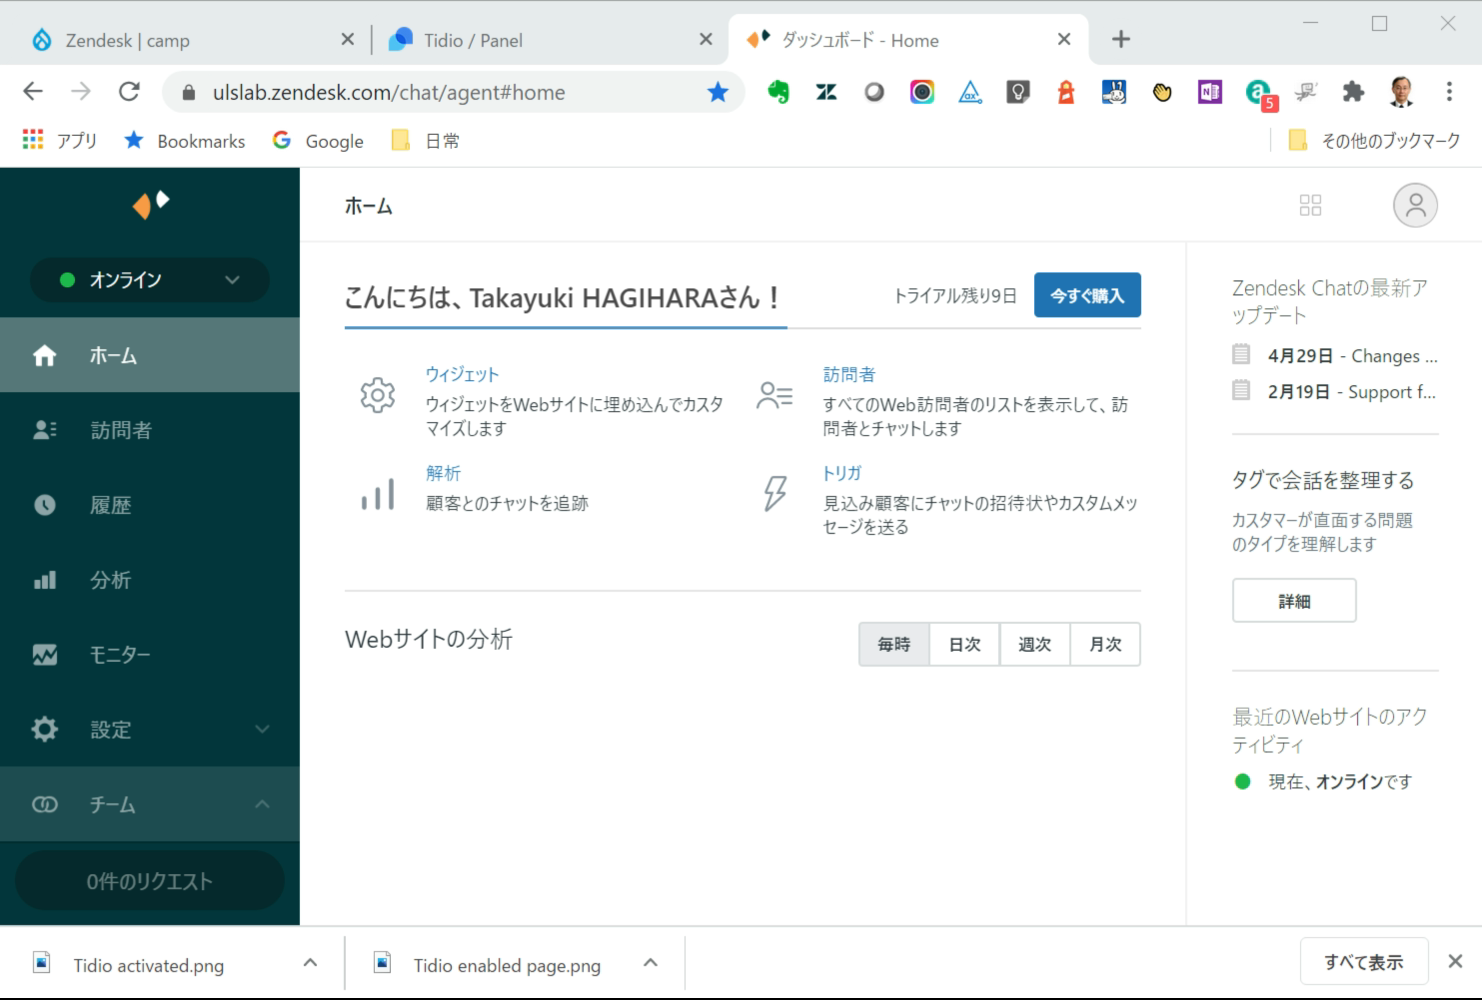Open the Zendesk products grid icon

[x=1310, y=205]
